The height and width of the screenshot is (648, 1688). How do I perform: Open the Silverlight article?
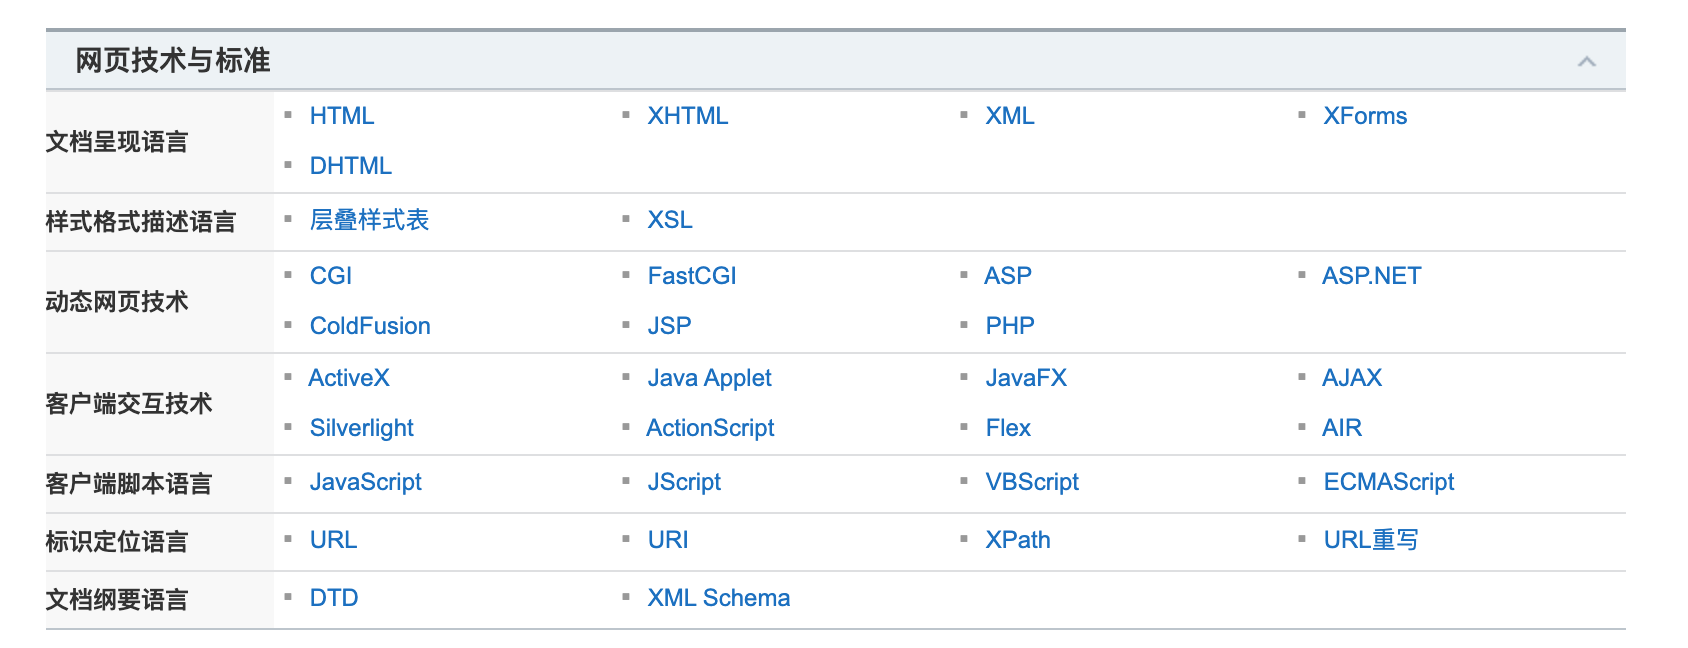pyautogui.click(x=361, y=428)
